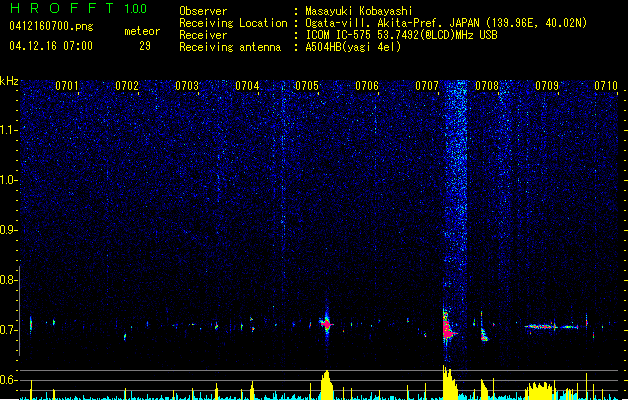Screen dimensions: 629x400
Task: Click the 0710 time marker
Action: click(x=606, y=86)
